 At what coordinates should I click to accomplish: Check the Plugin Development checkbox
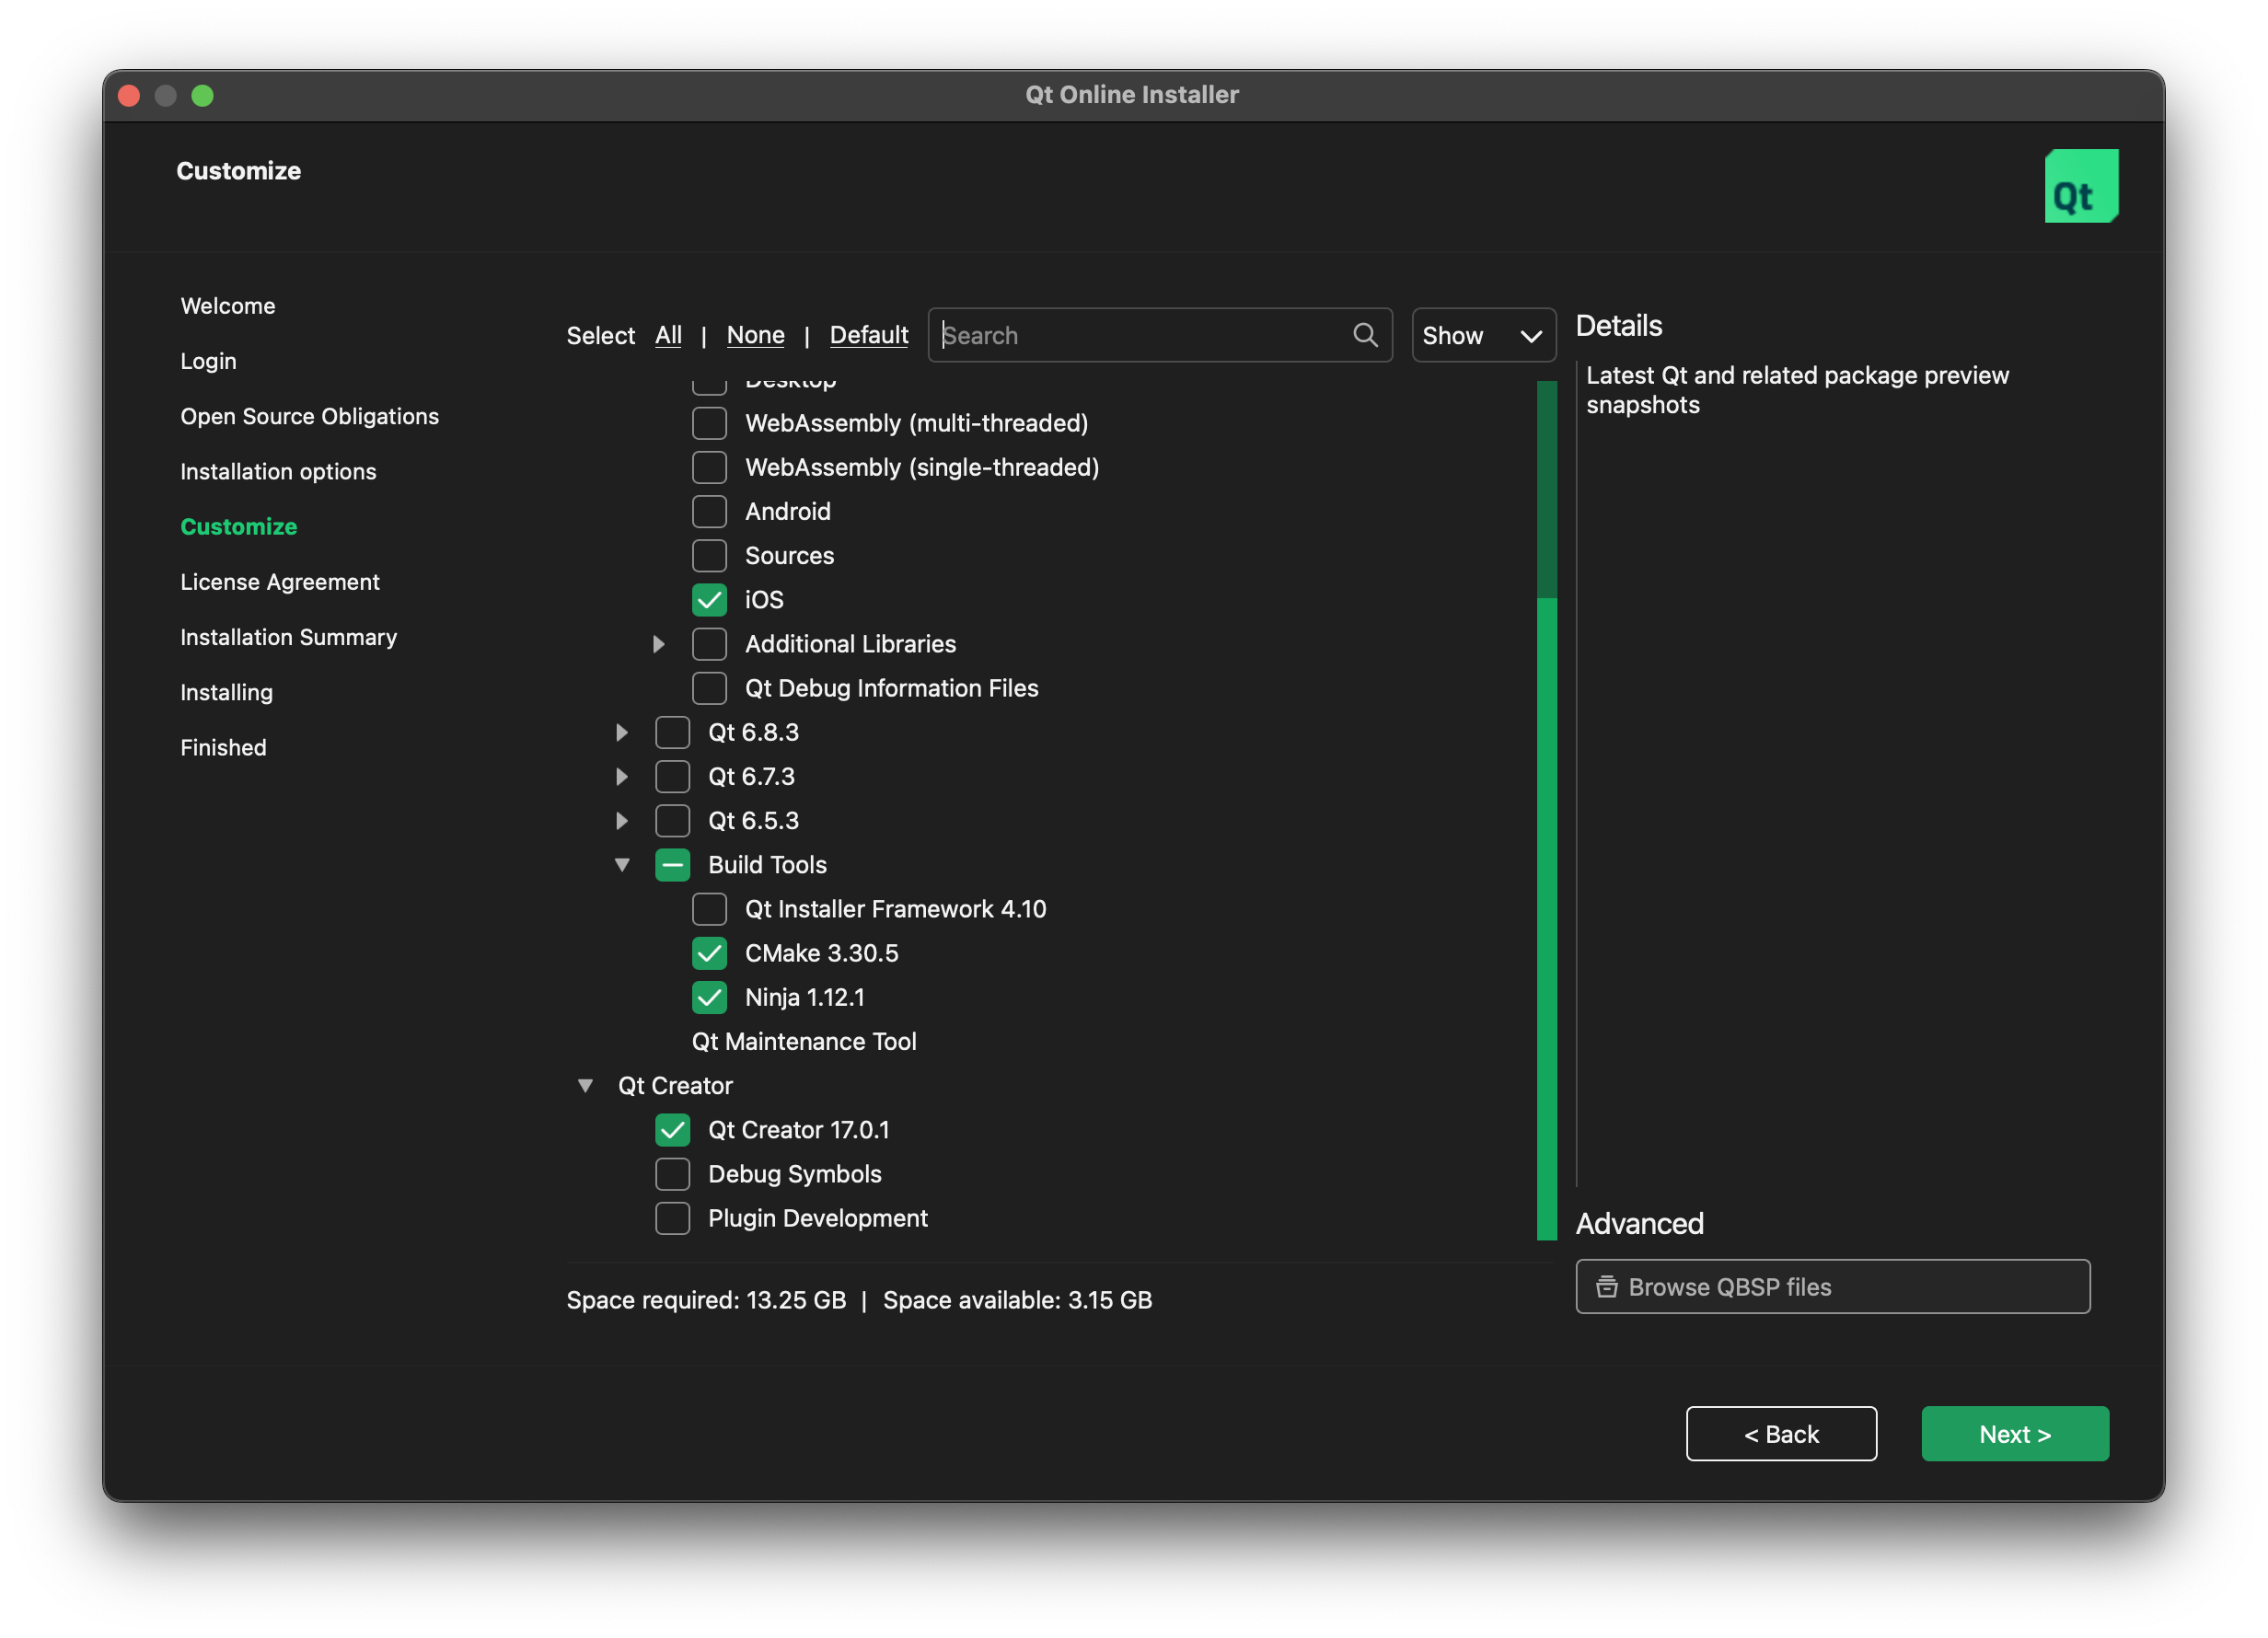[x=672, y=1218]
